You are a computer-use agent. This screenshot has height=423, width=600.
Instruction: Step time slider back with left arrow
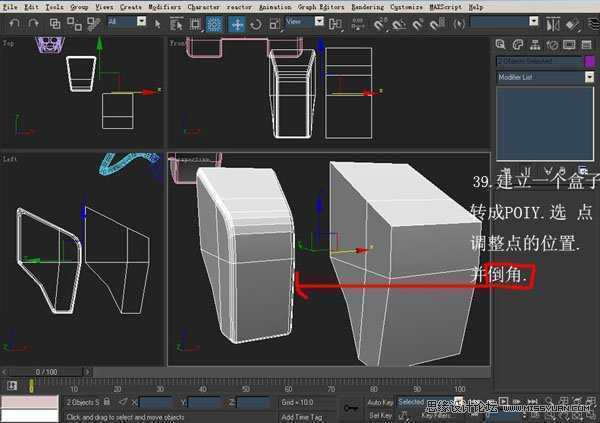(x=4, y=372)
